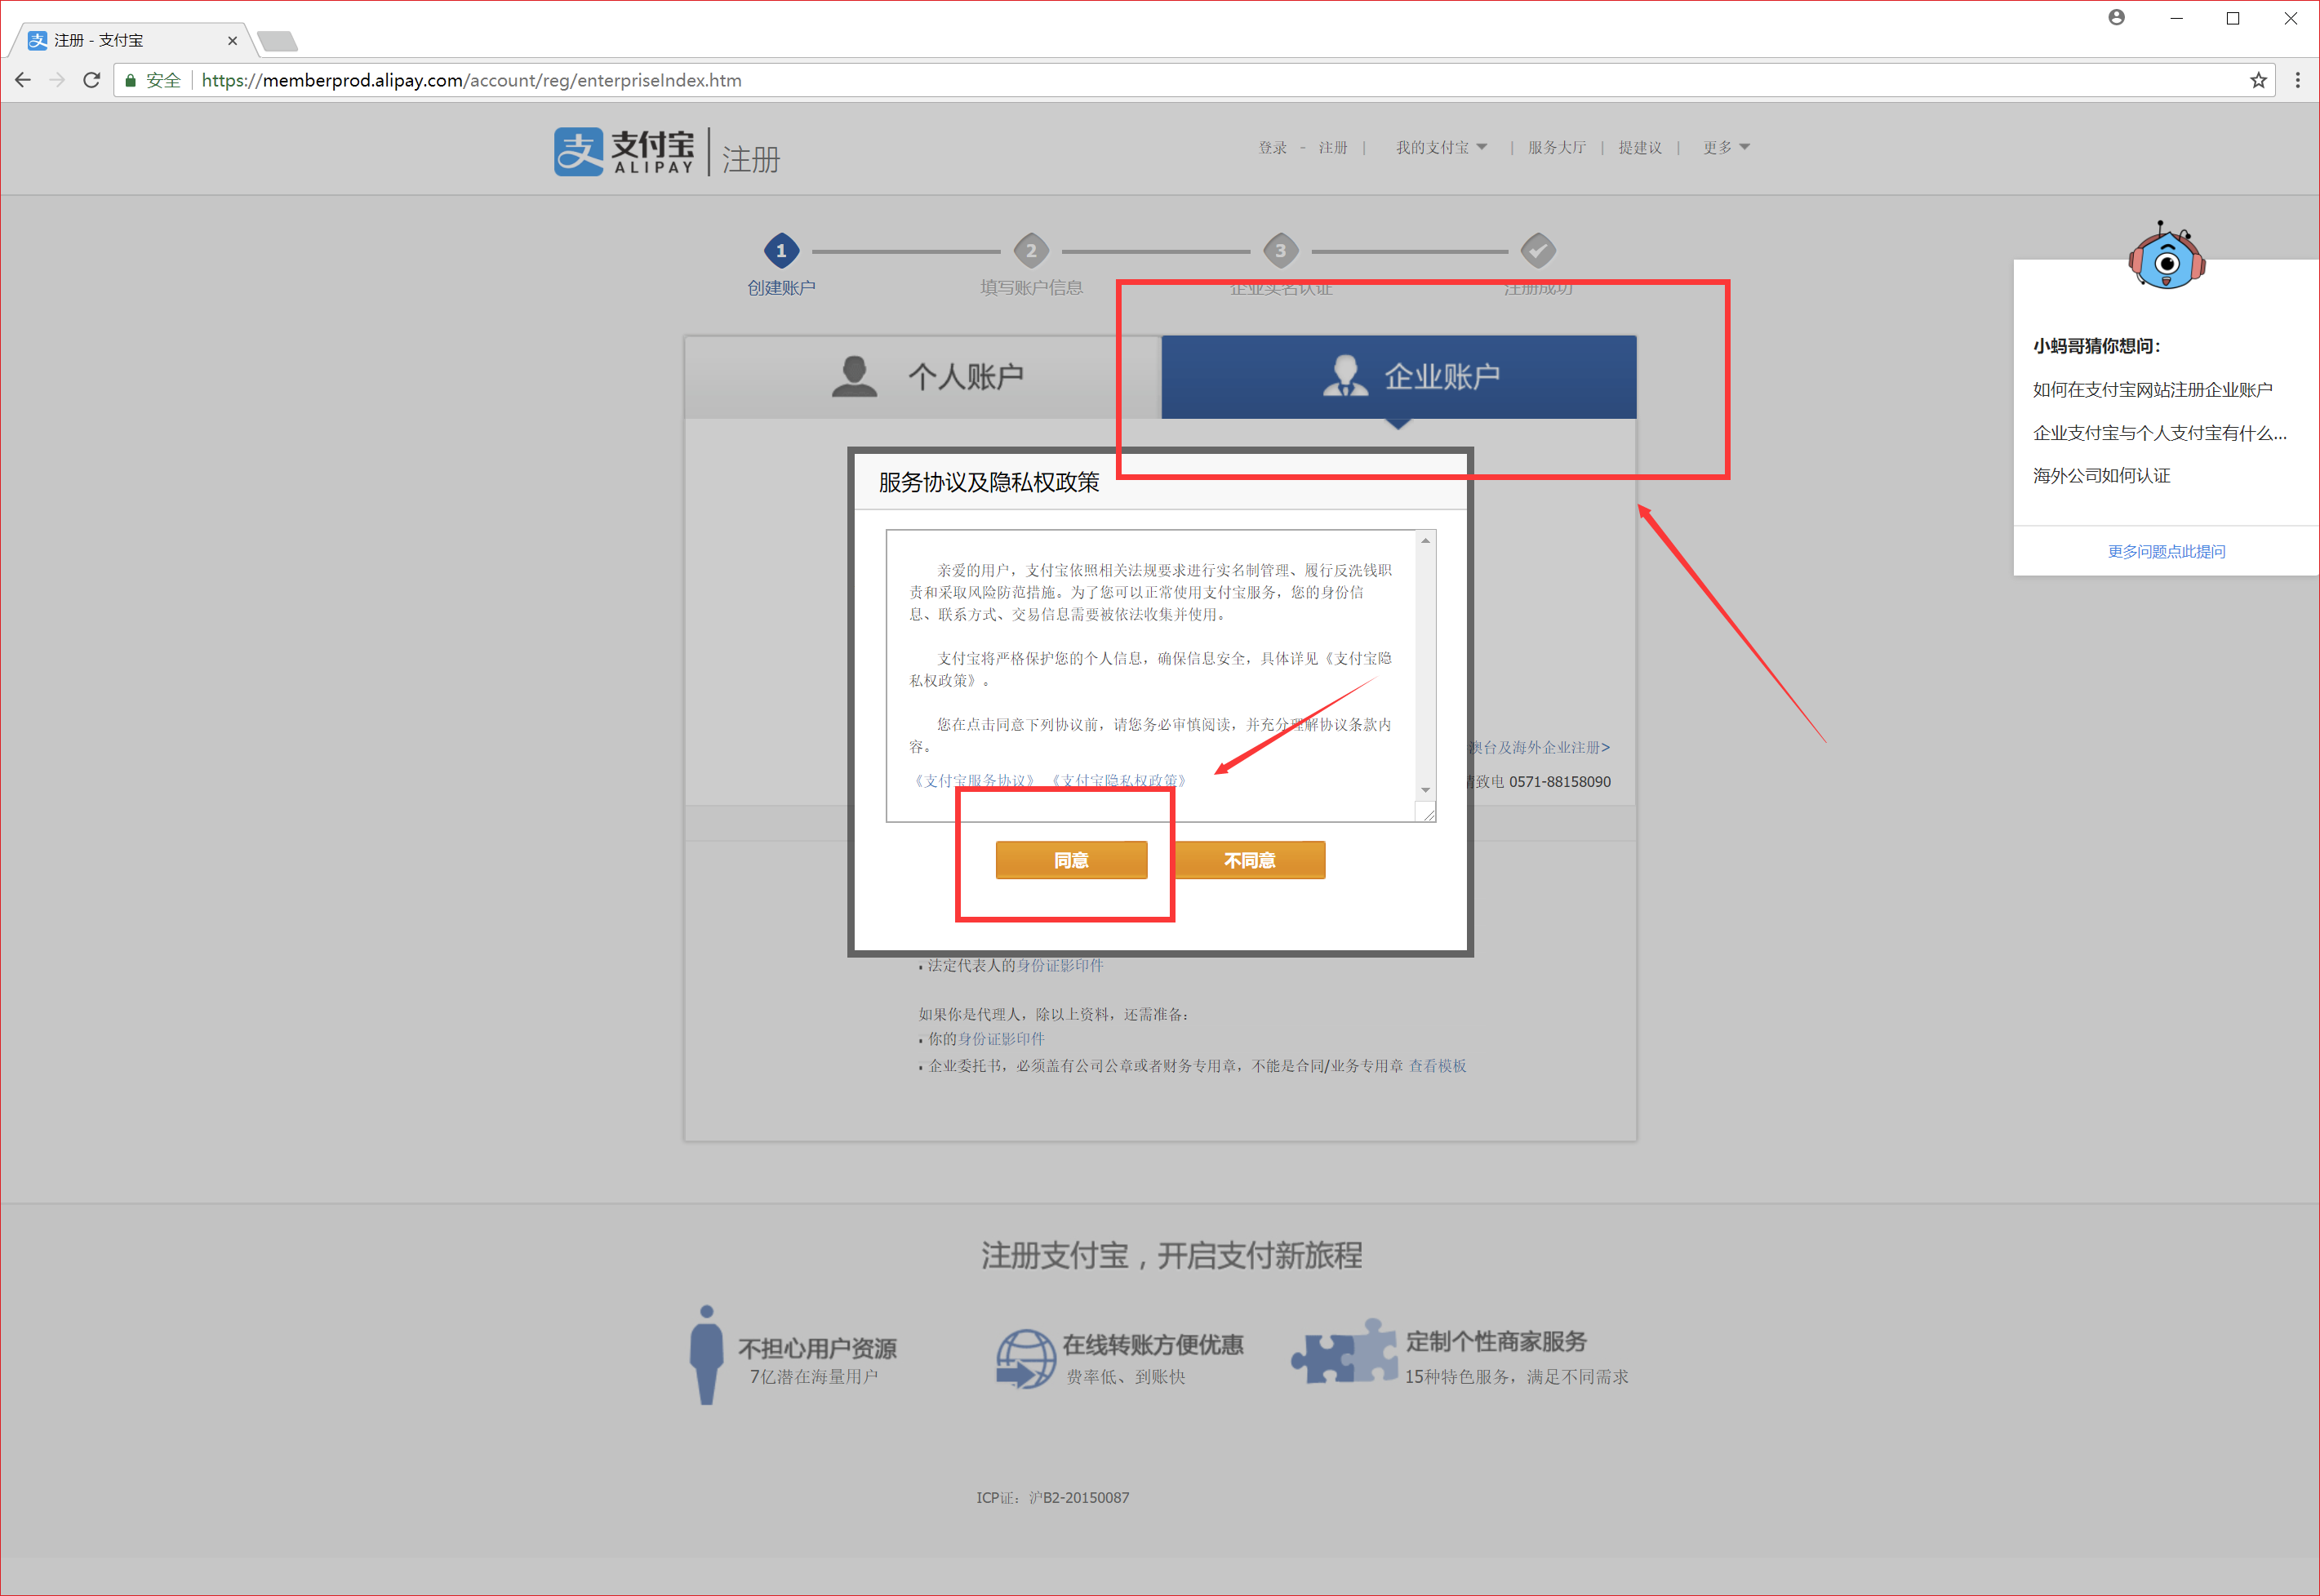Reload the page with the refresh icon

coord(91,80)
